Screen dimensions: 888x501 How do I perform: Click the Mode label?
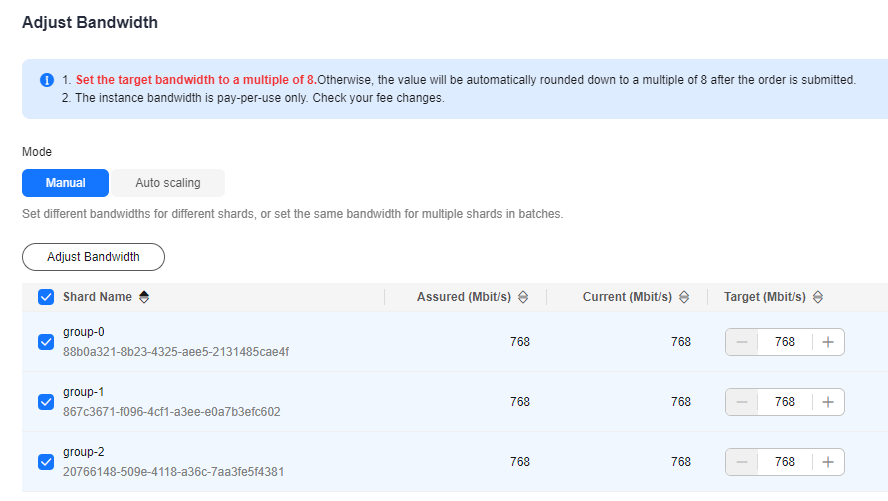point(37,152)
